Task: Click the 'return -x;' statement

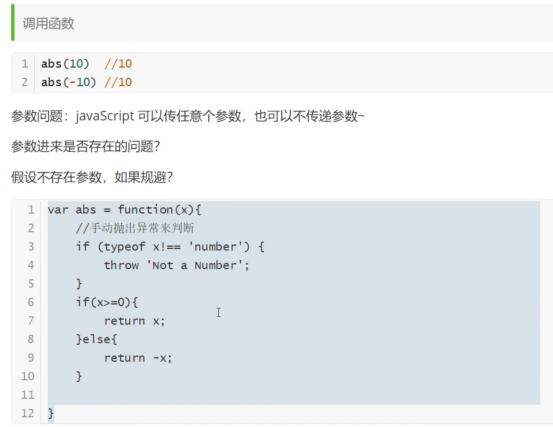Action: click(138, 358)
